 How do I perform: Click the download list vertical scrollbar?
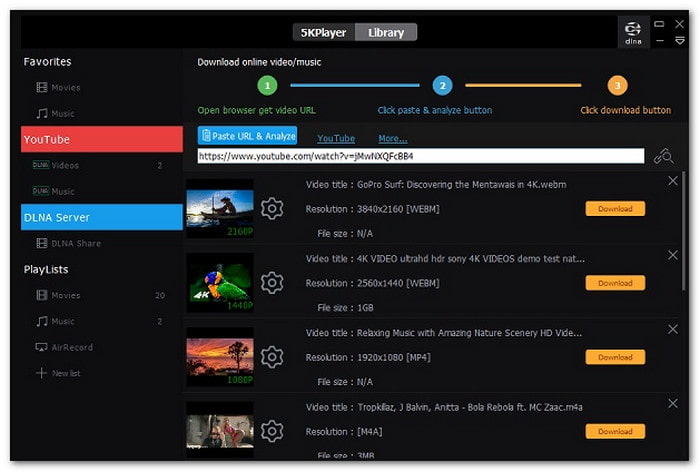point(683,231)
